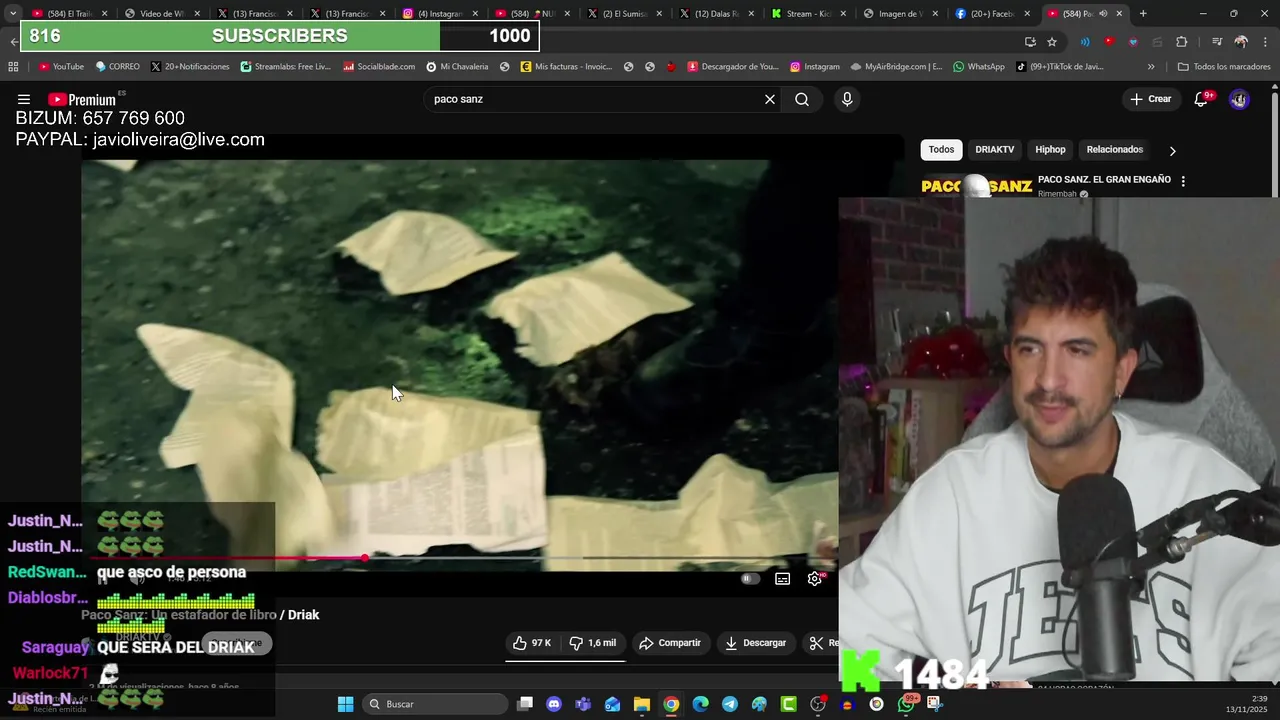
Task: Open options menu for 'PACO SANZ. EL GRAN ENGAÑO'
Action: 1183,181
